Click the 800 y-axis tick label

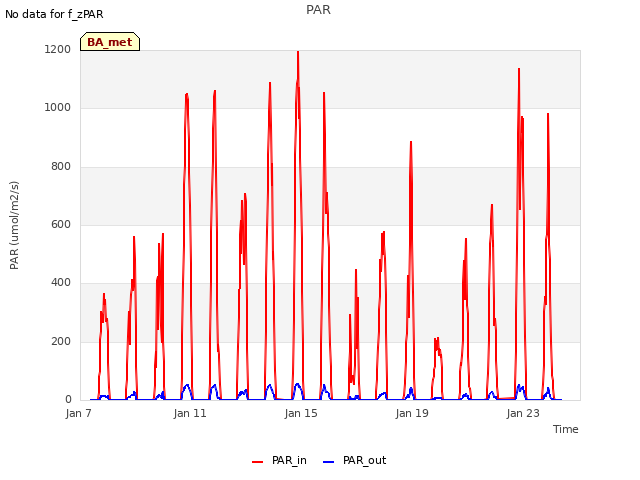[x=61, y=167]
